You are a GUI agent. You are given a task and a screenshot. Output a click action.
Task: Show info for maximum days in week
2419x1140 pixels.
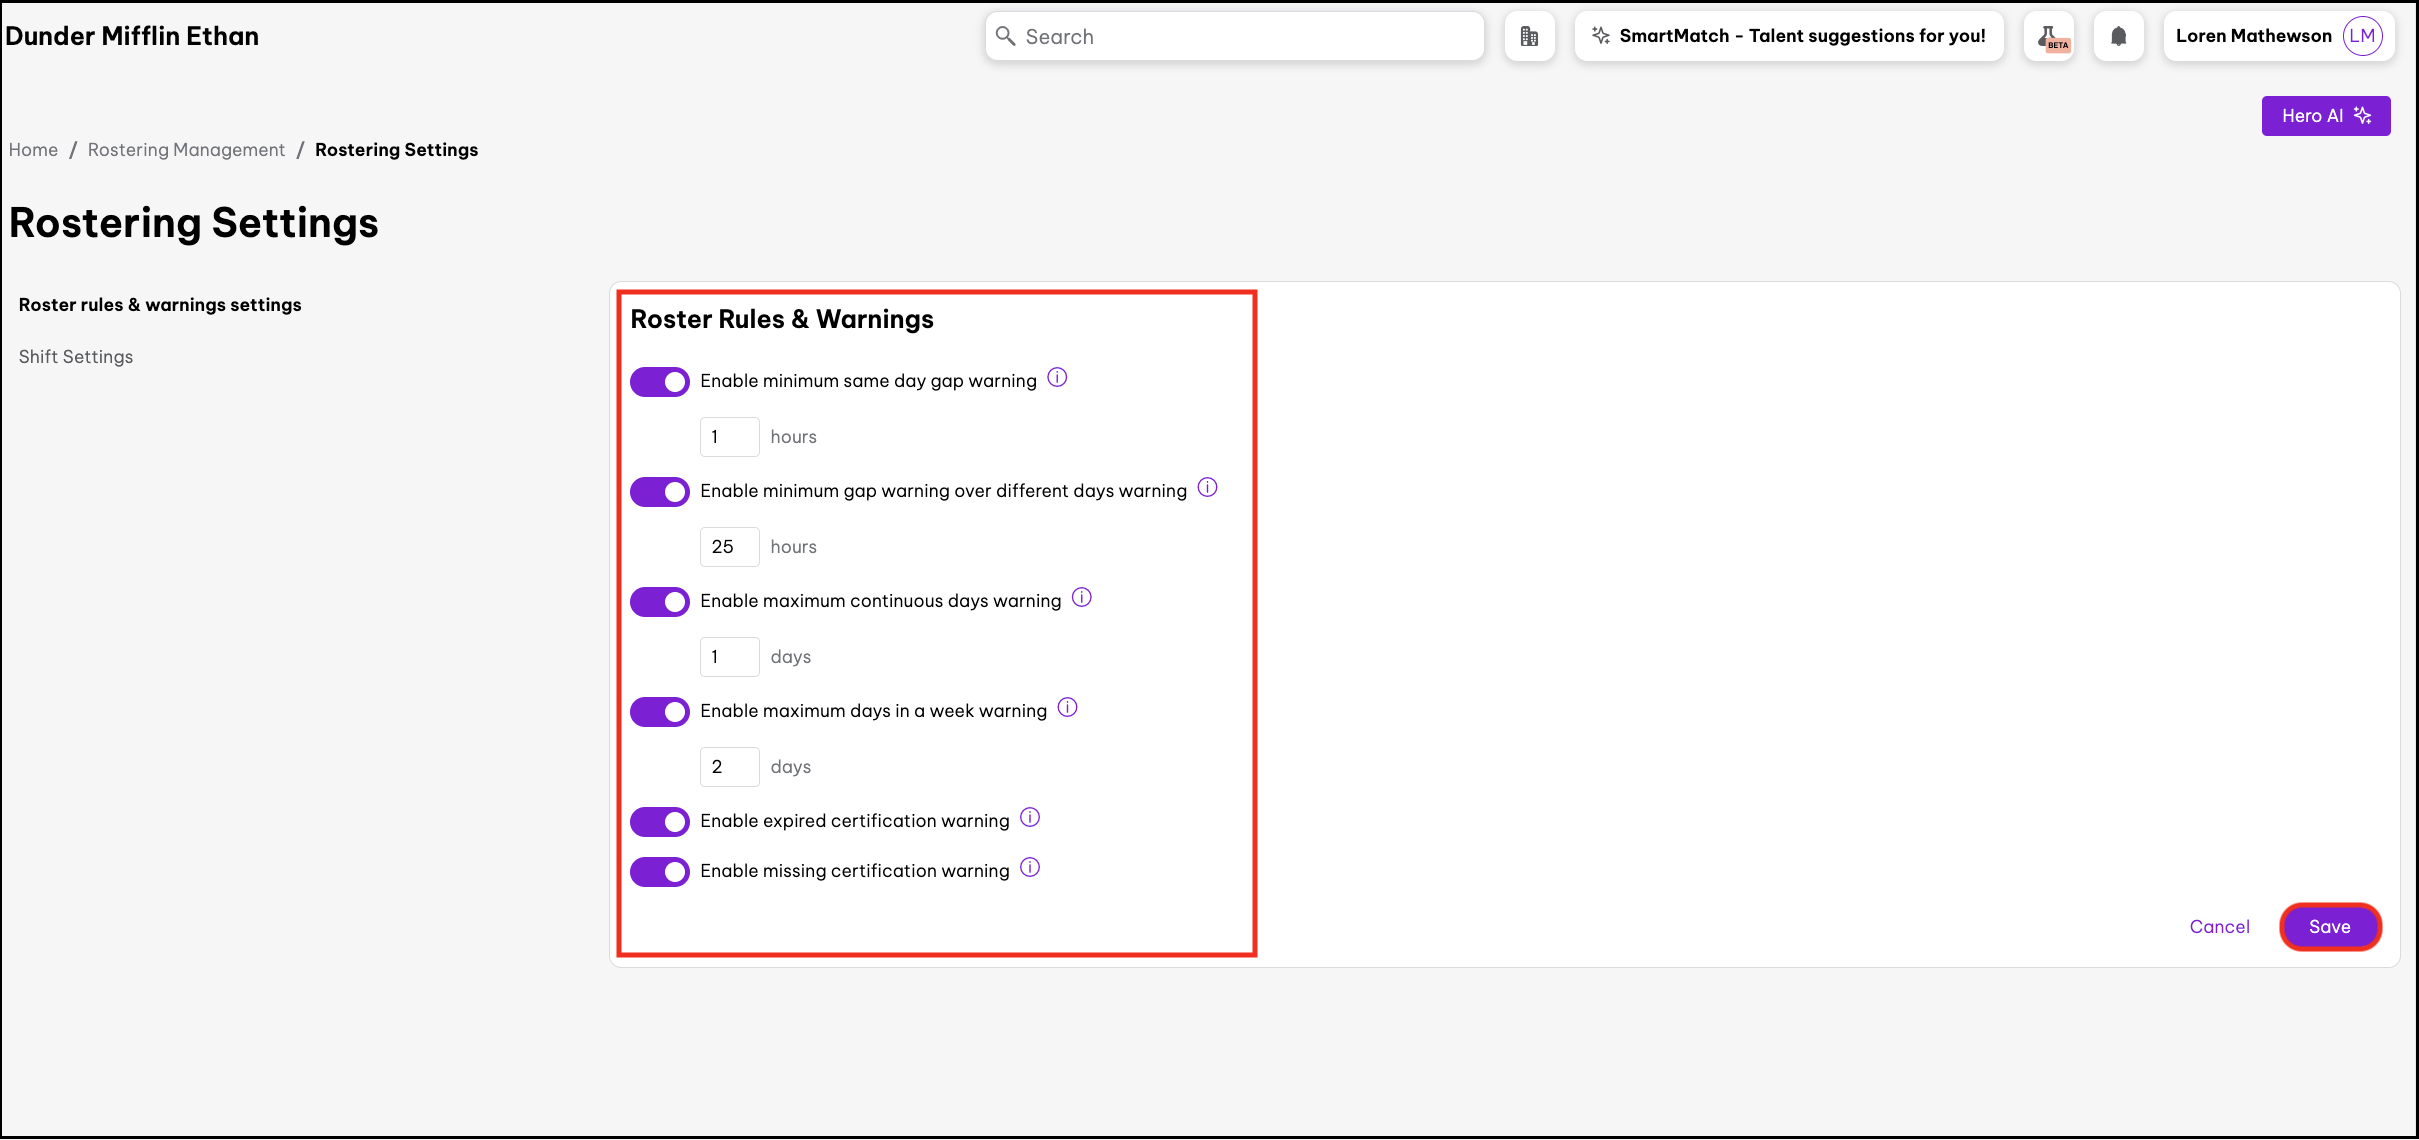[1068, 708]
